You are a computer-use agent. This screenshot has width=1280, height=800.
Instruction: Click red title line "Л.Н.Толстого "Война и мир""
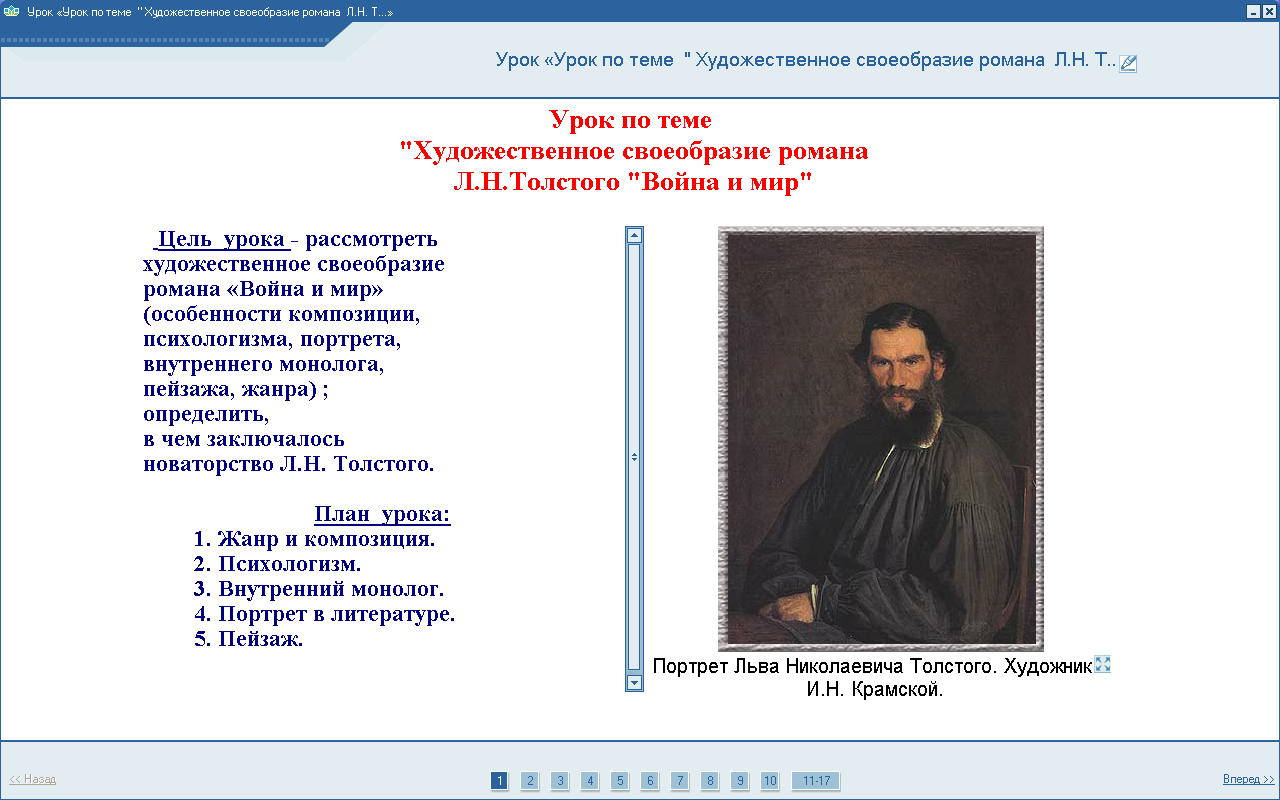pyautogui.click(x=632, y=184)
